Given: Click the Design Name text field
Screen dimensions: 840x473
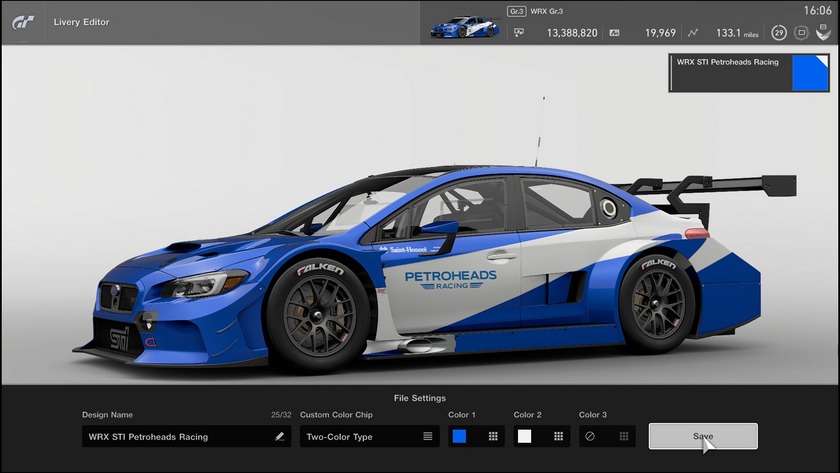Looking at the screenshot, I should [175, 436].
